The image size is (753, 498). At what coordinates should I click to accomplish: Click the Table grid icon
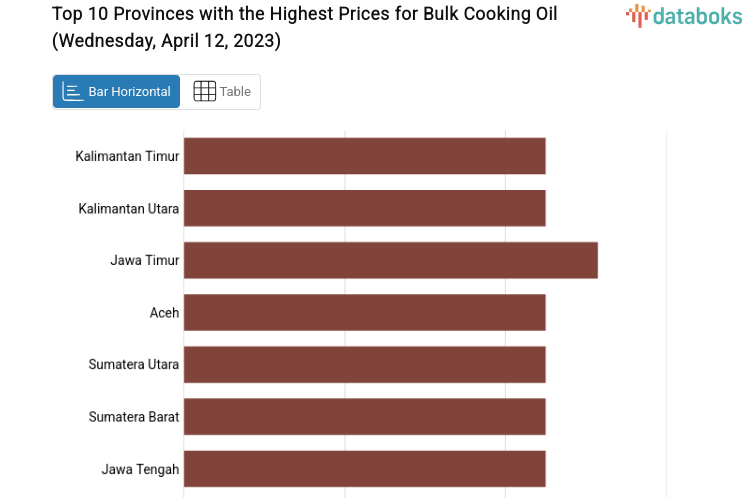[x=204, y=92]
